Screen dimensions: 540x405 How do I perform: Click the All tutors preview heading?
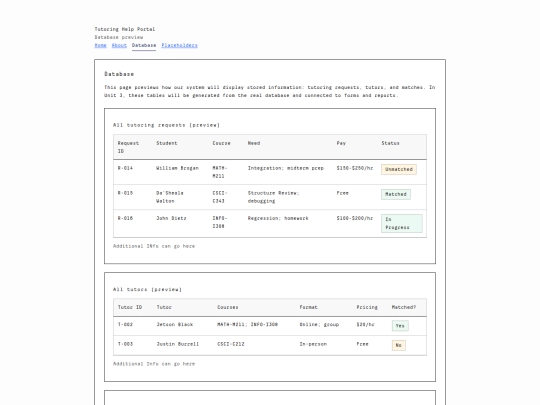coord(147,290)
